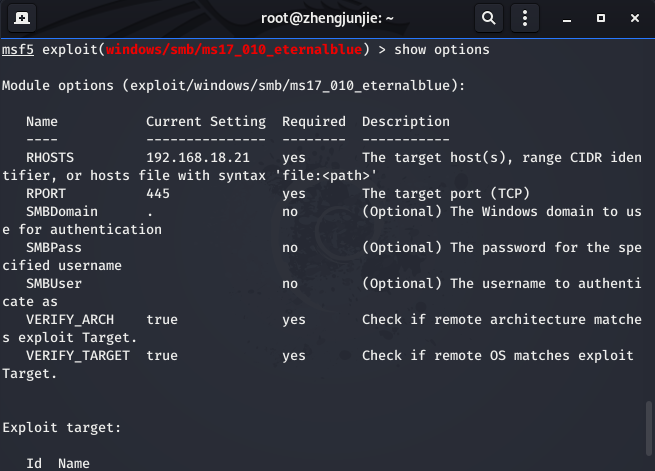655x471 pixels.
Task: Click the 'show options' command text
Action: 442,50
